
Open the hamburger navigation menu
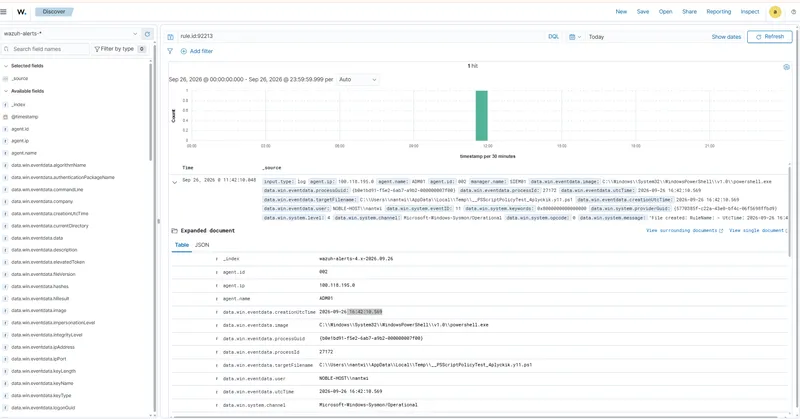click(x=4, y=11)
